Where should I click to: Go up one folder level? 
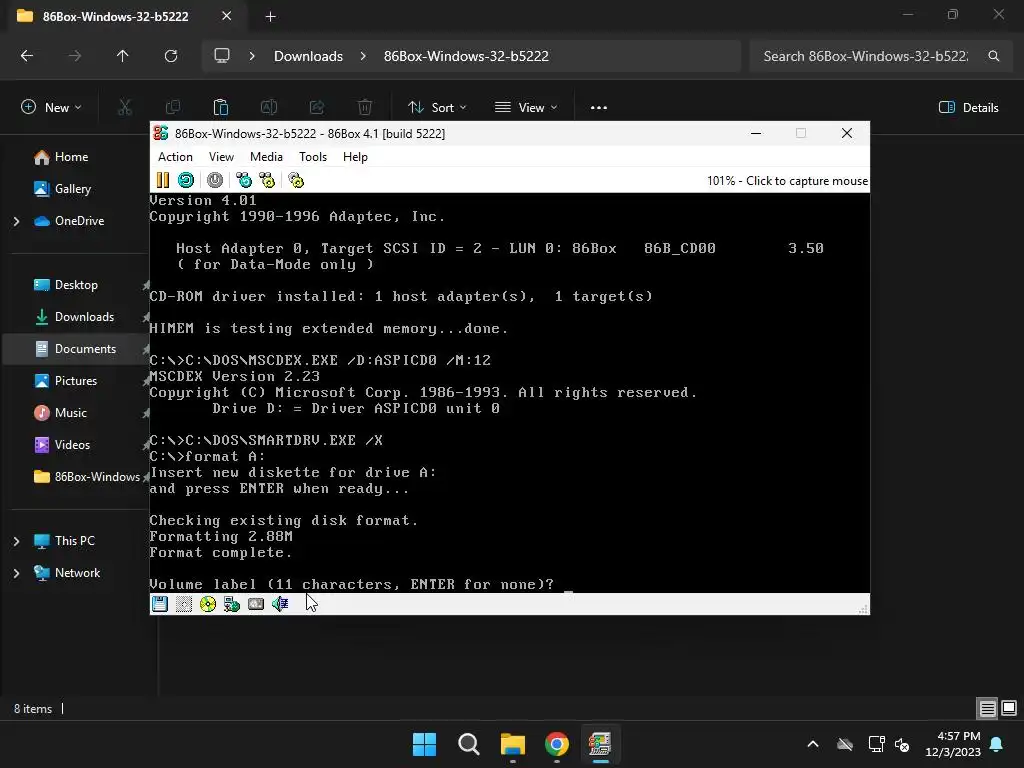click(x=123, y=56)
